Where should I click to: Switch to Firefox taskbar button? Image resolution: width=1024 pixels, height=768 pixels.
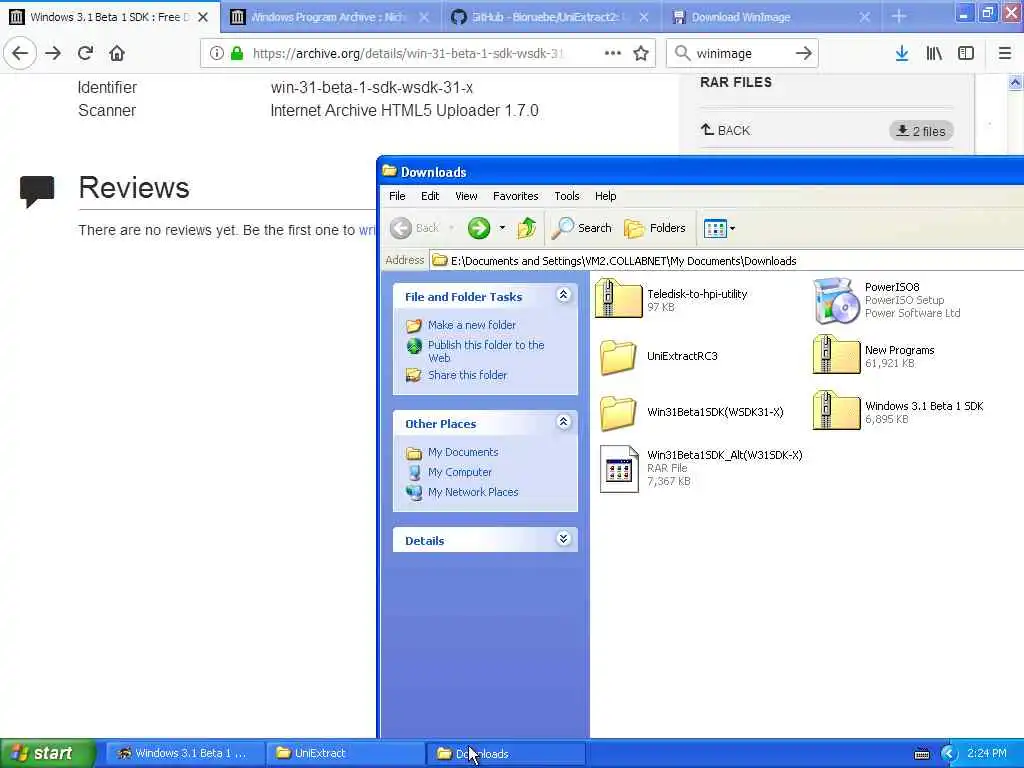pos(183,753)
